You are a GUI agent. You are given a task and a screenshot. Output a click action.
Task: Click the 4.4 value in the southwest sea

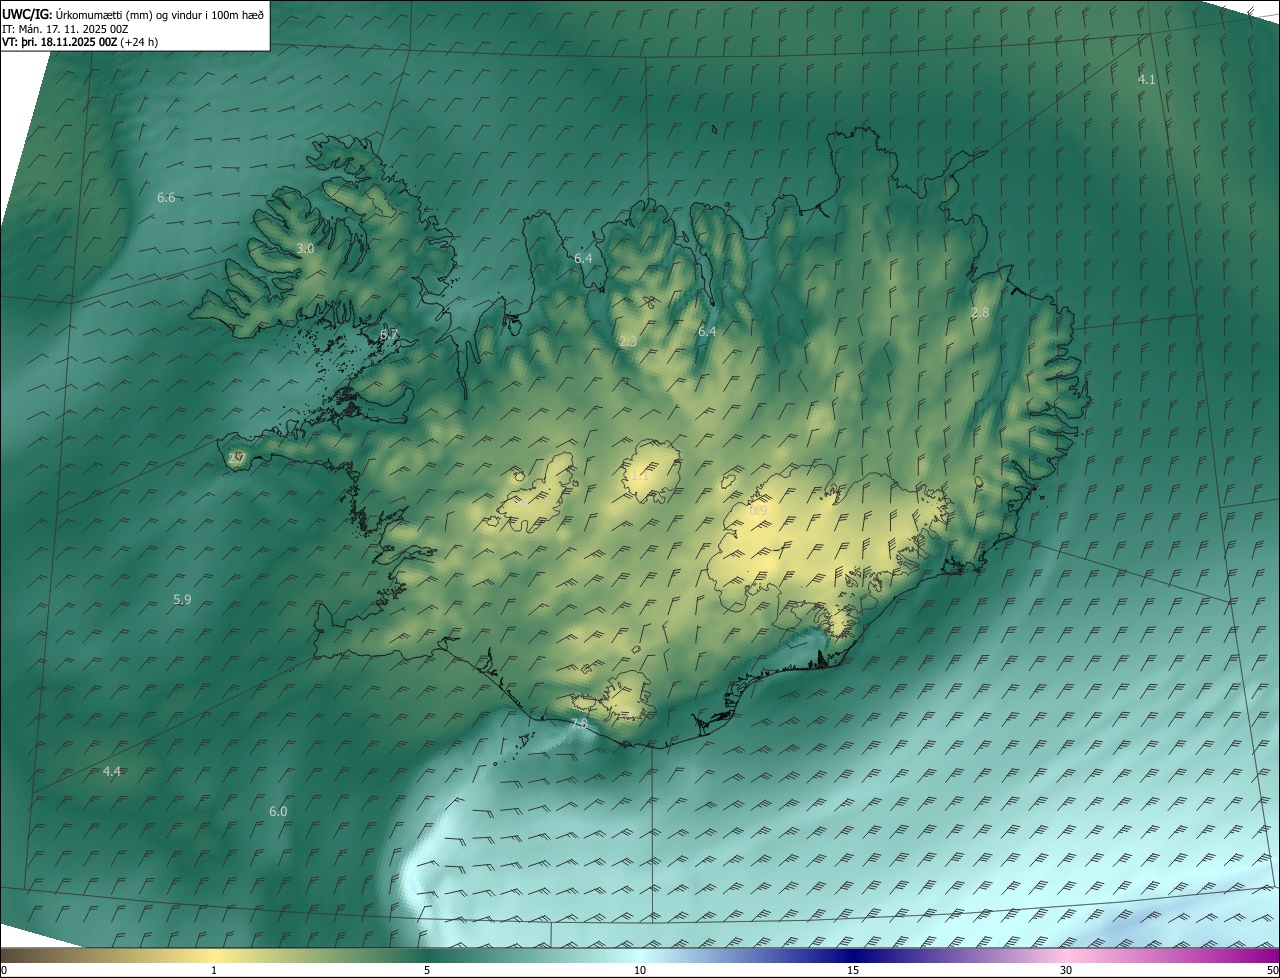[x=112, y=771]
